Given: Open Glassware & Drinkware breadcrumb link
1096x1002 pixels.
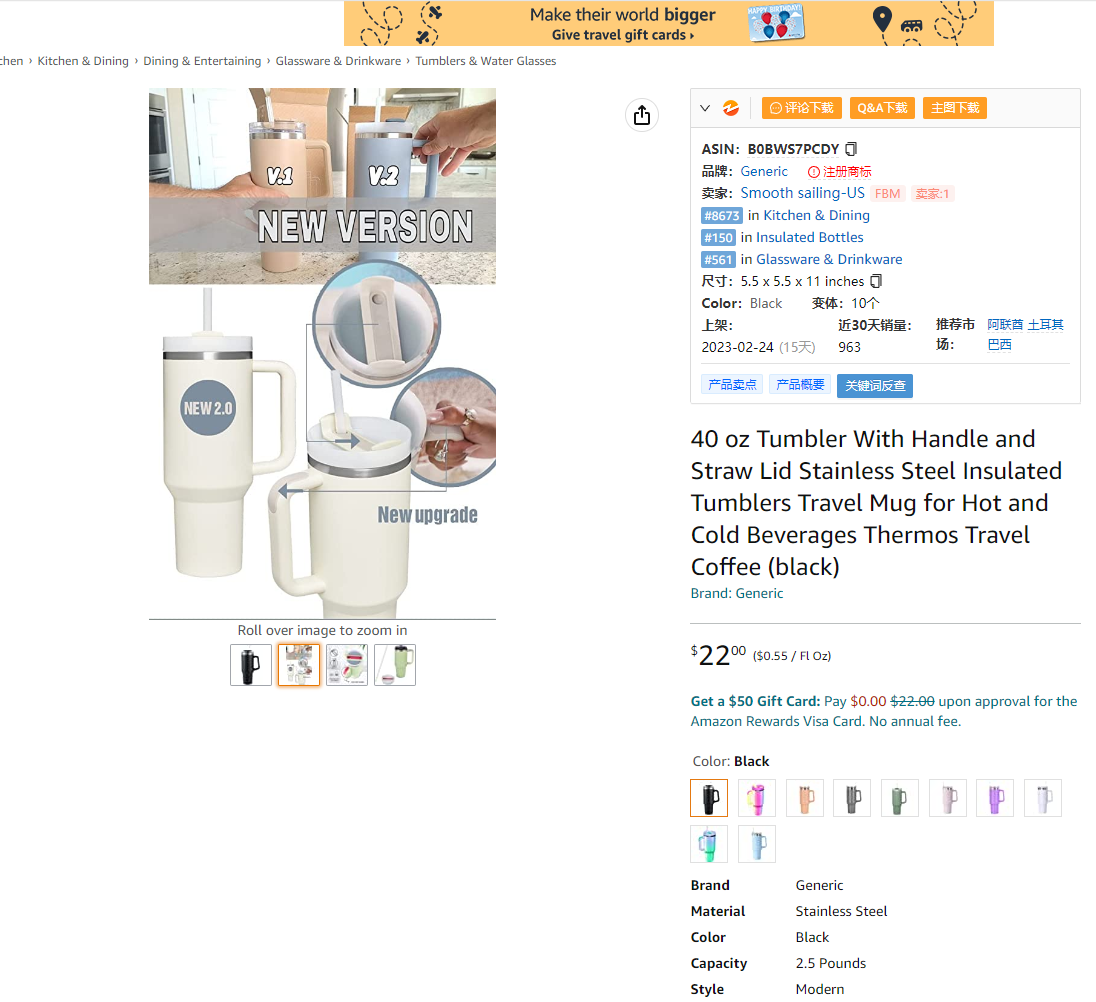Looking at the screenshot, I should tap(338, 61).
